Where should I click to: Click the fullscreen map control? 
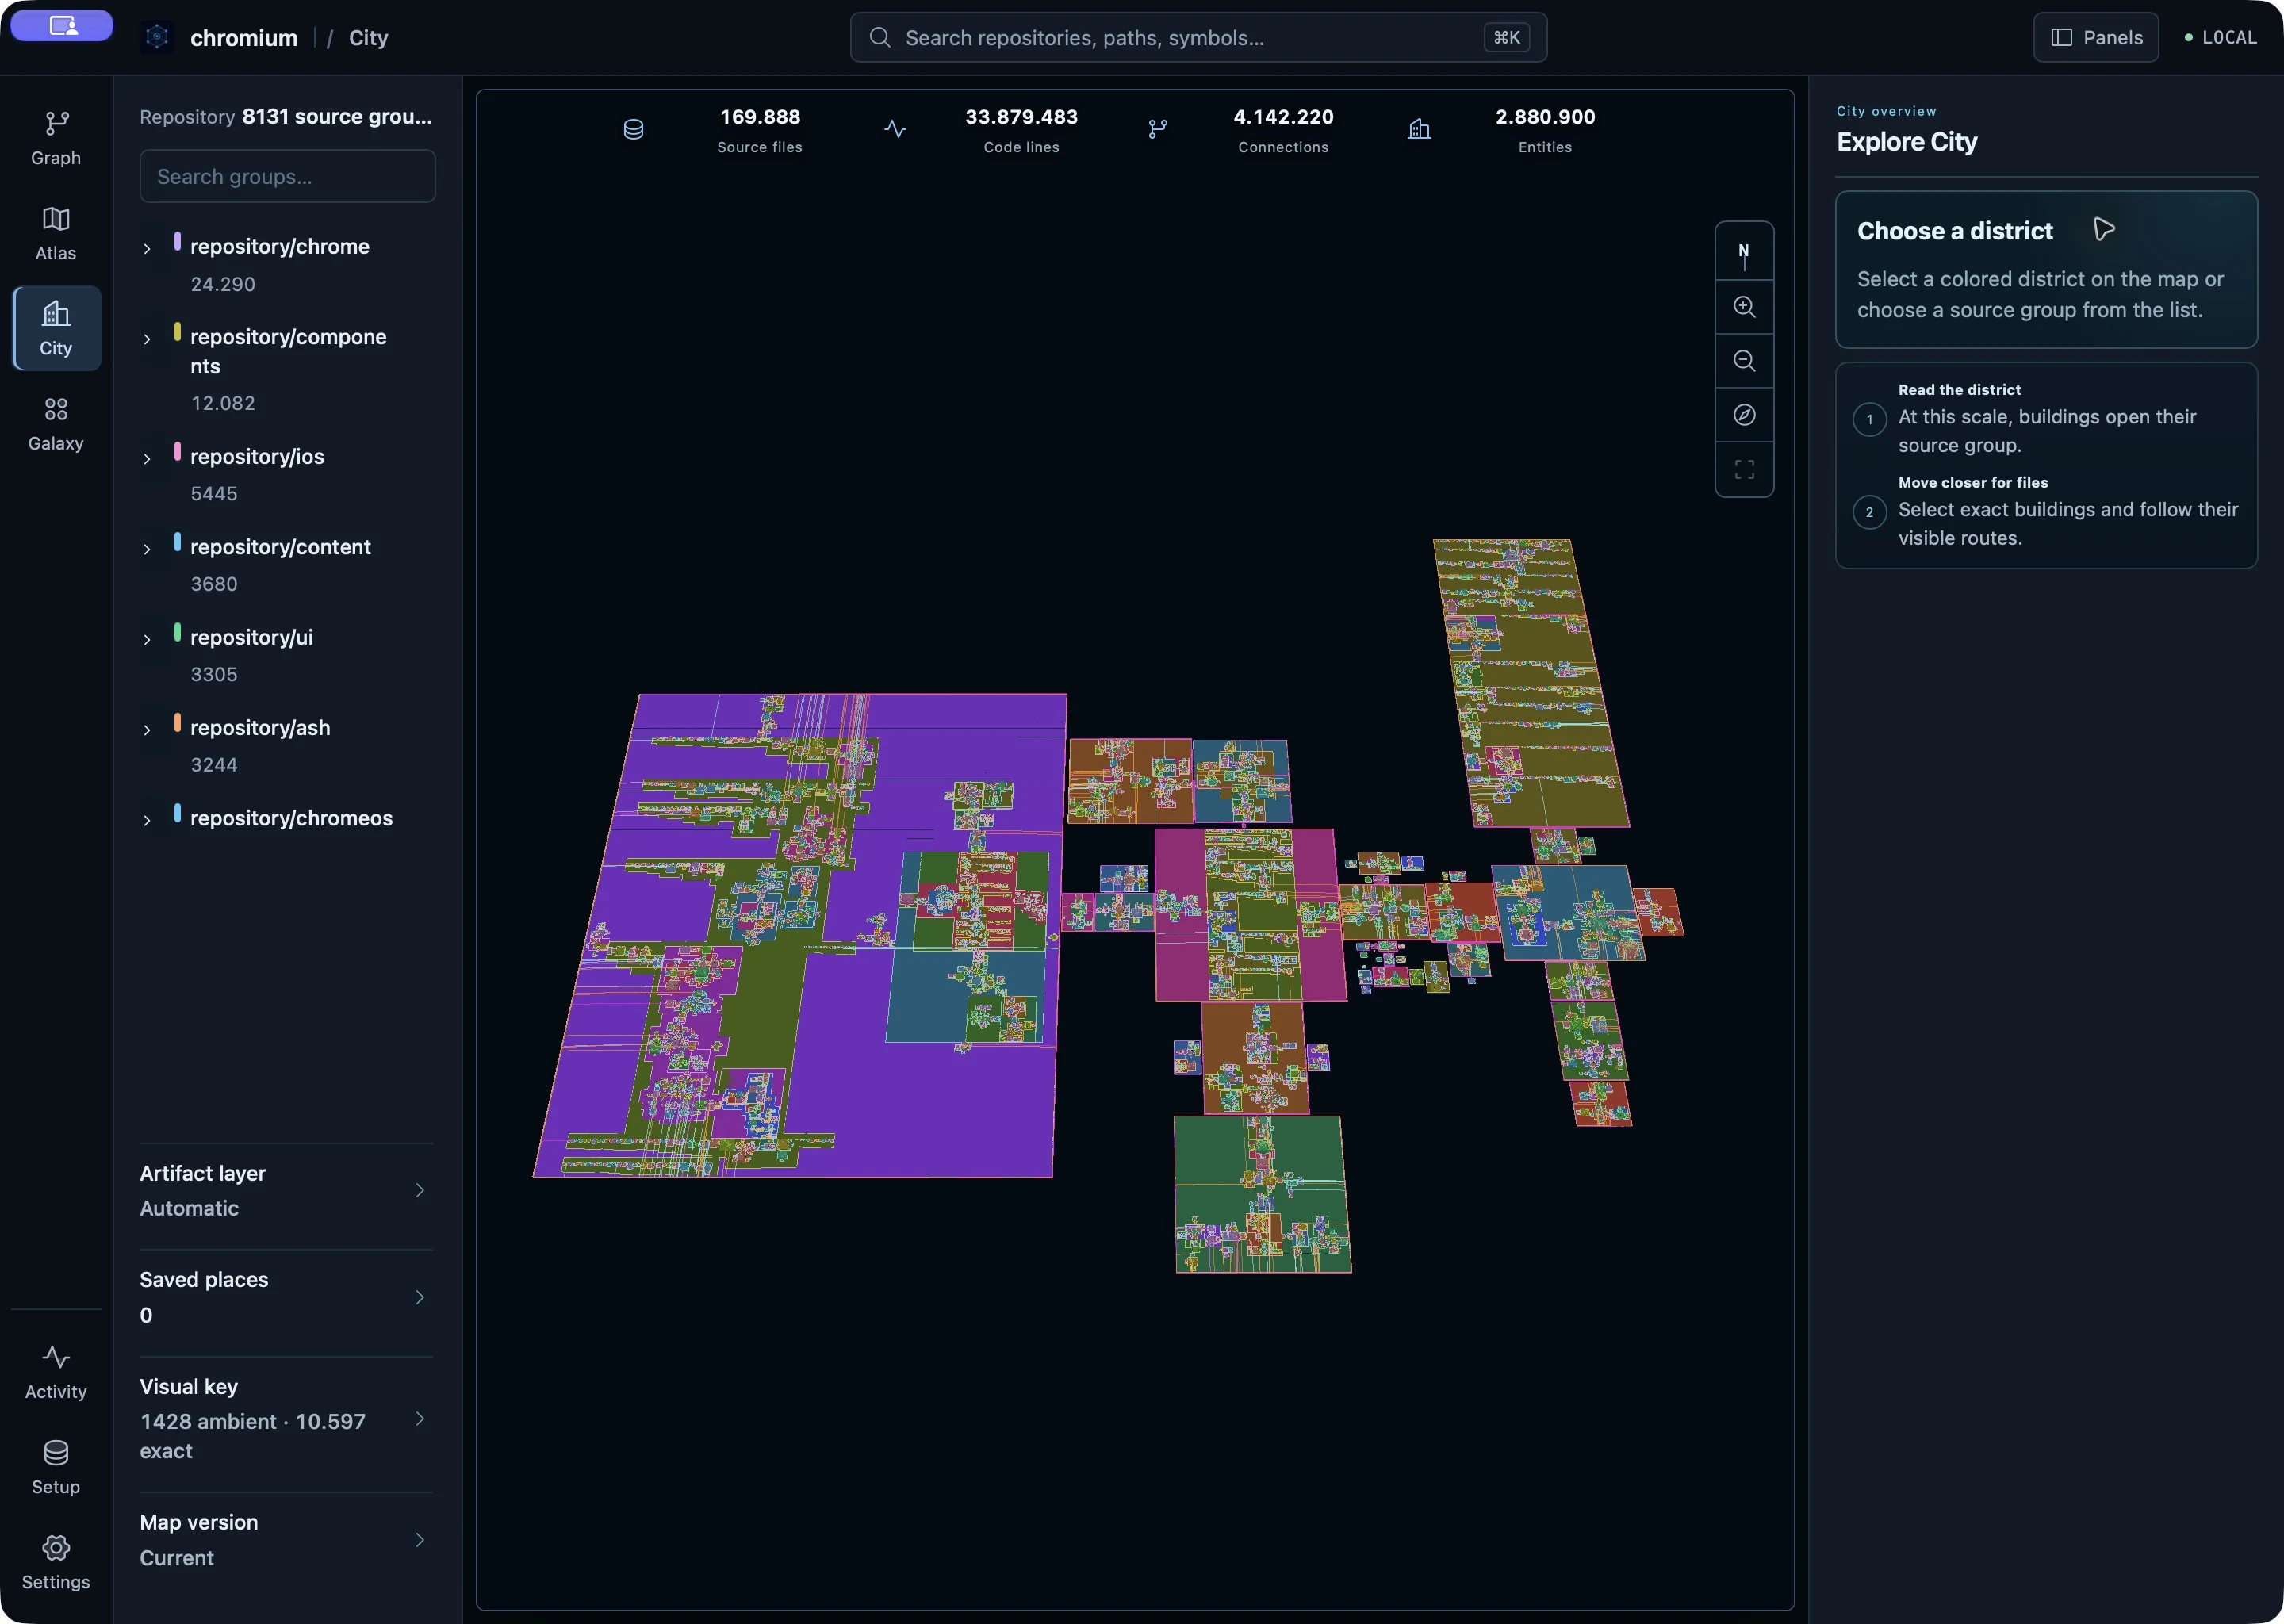point(1744,469)
